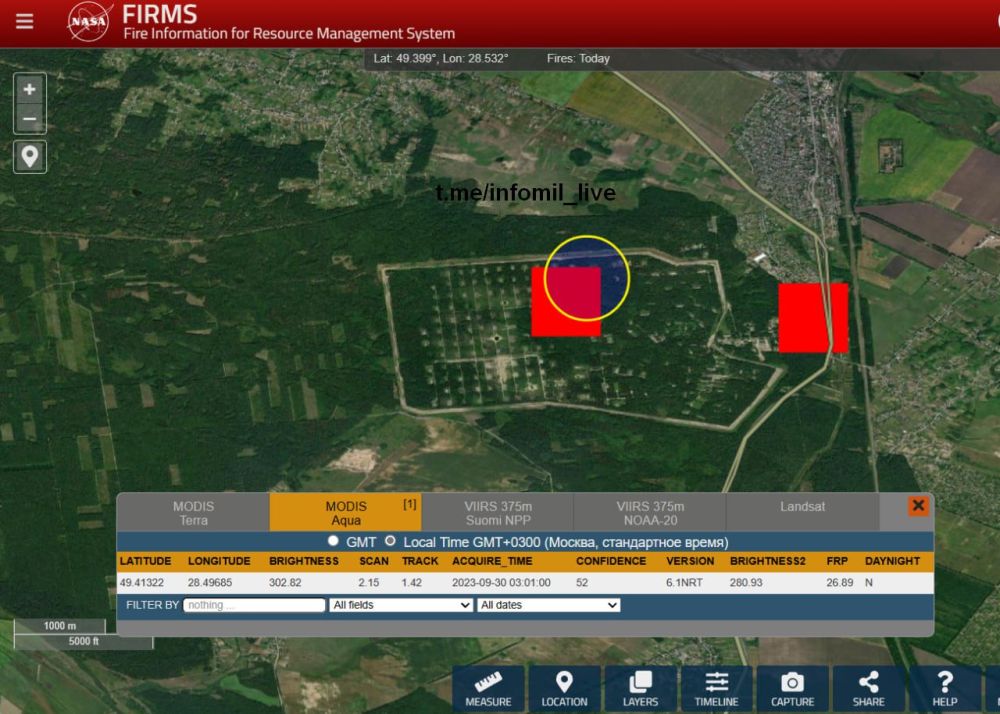The width and height of the screenshot is (1000, 714).
Task: Capture a map screenshot
Action: [792, 688]
